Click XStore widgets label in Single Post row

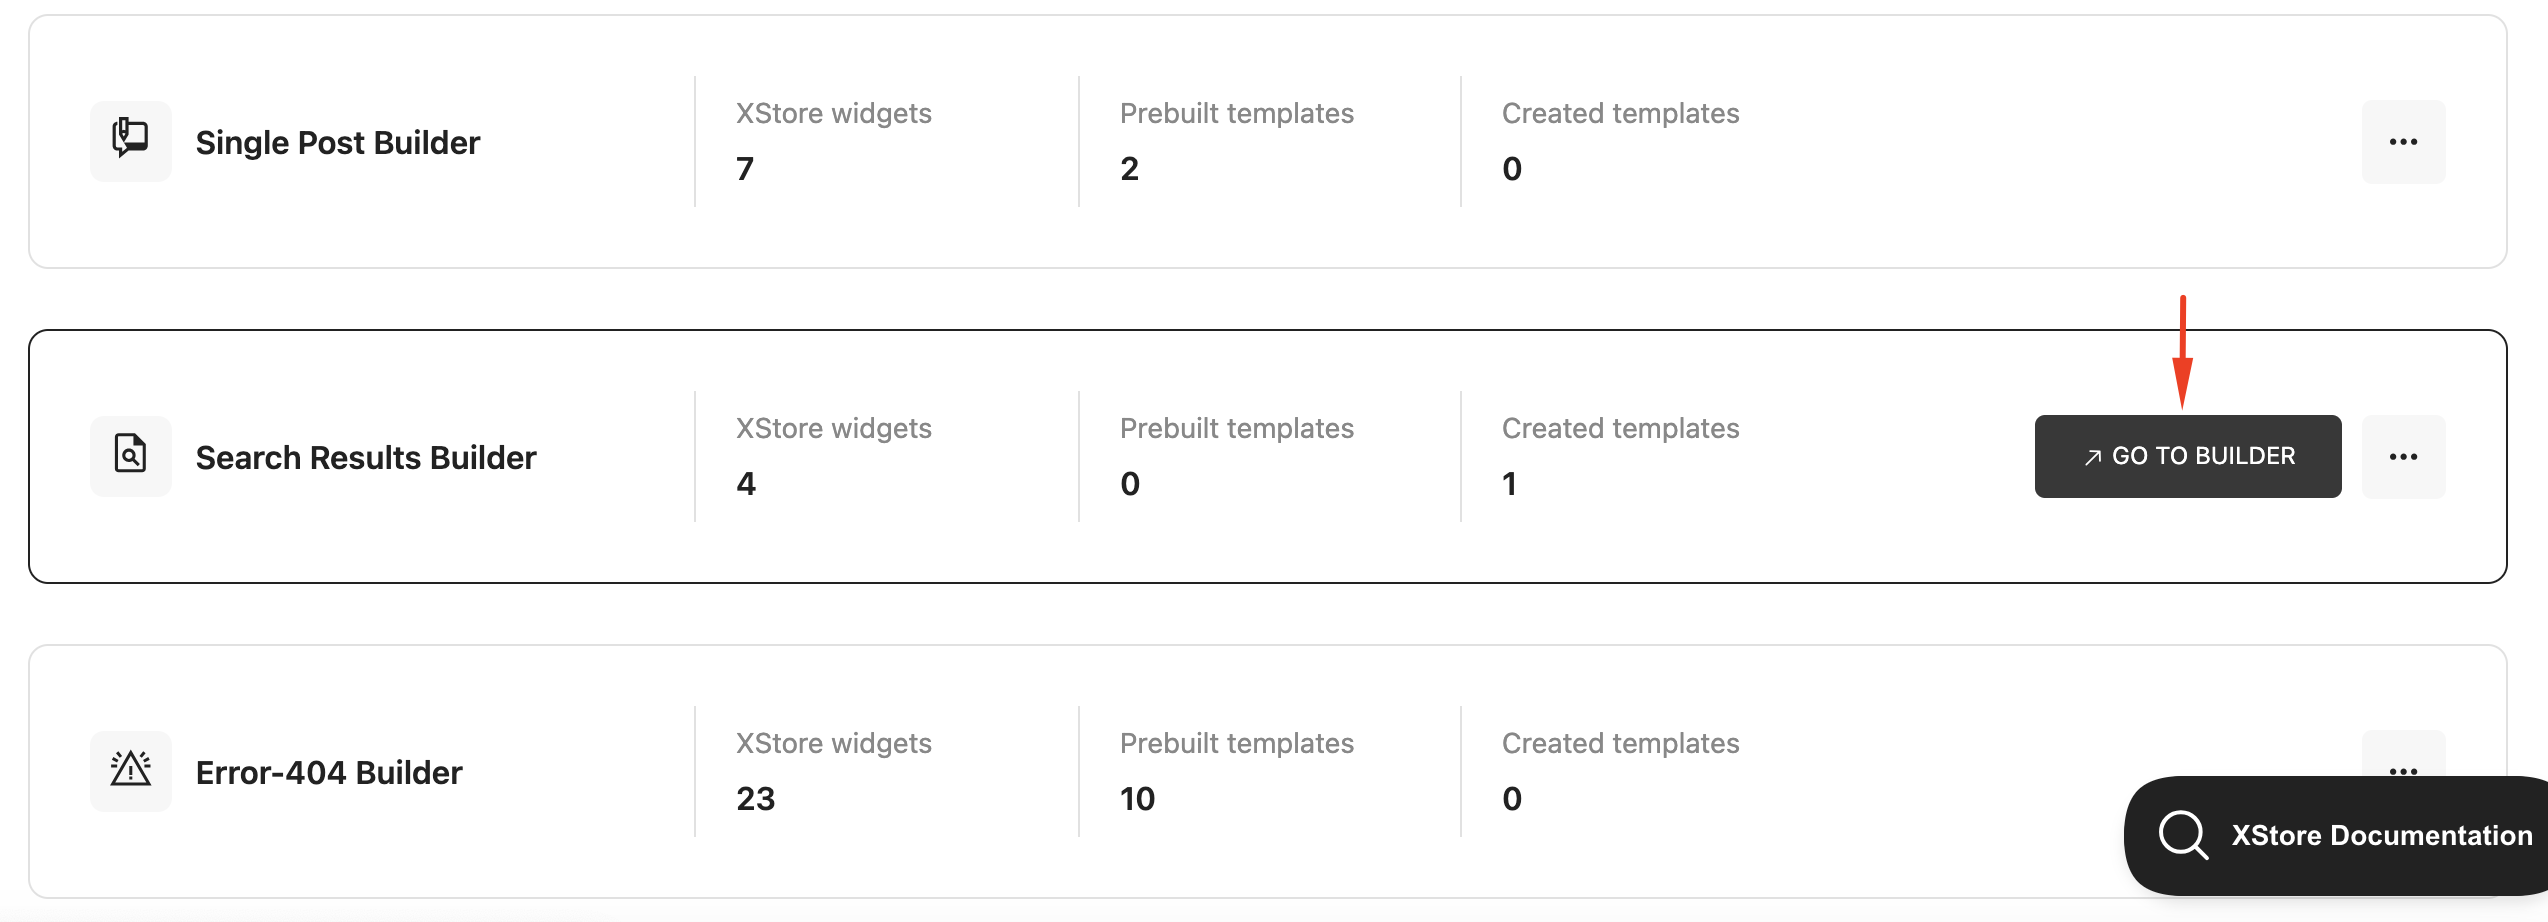(x=834, y=113)
